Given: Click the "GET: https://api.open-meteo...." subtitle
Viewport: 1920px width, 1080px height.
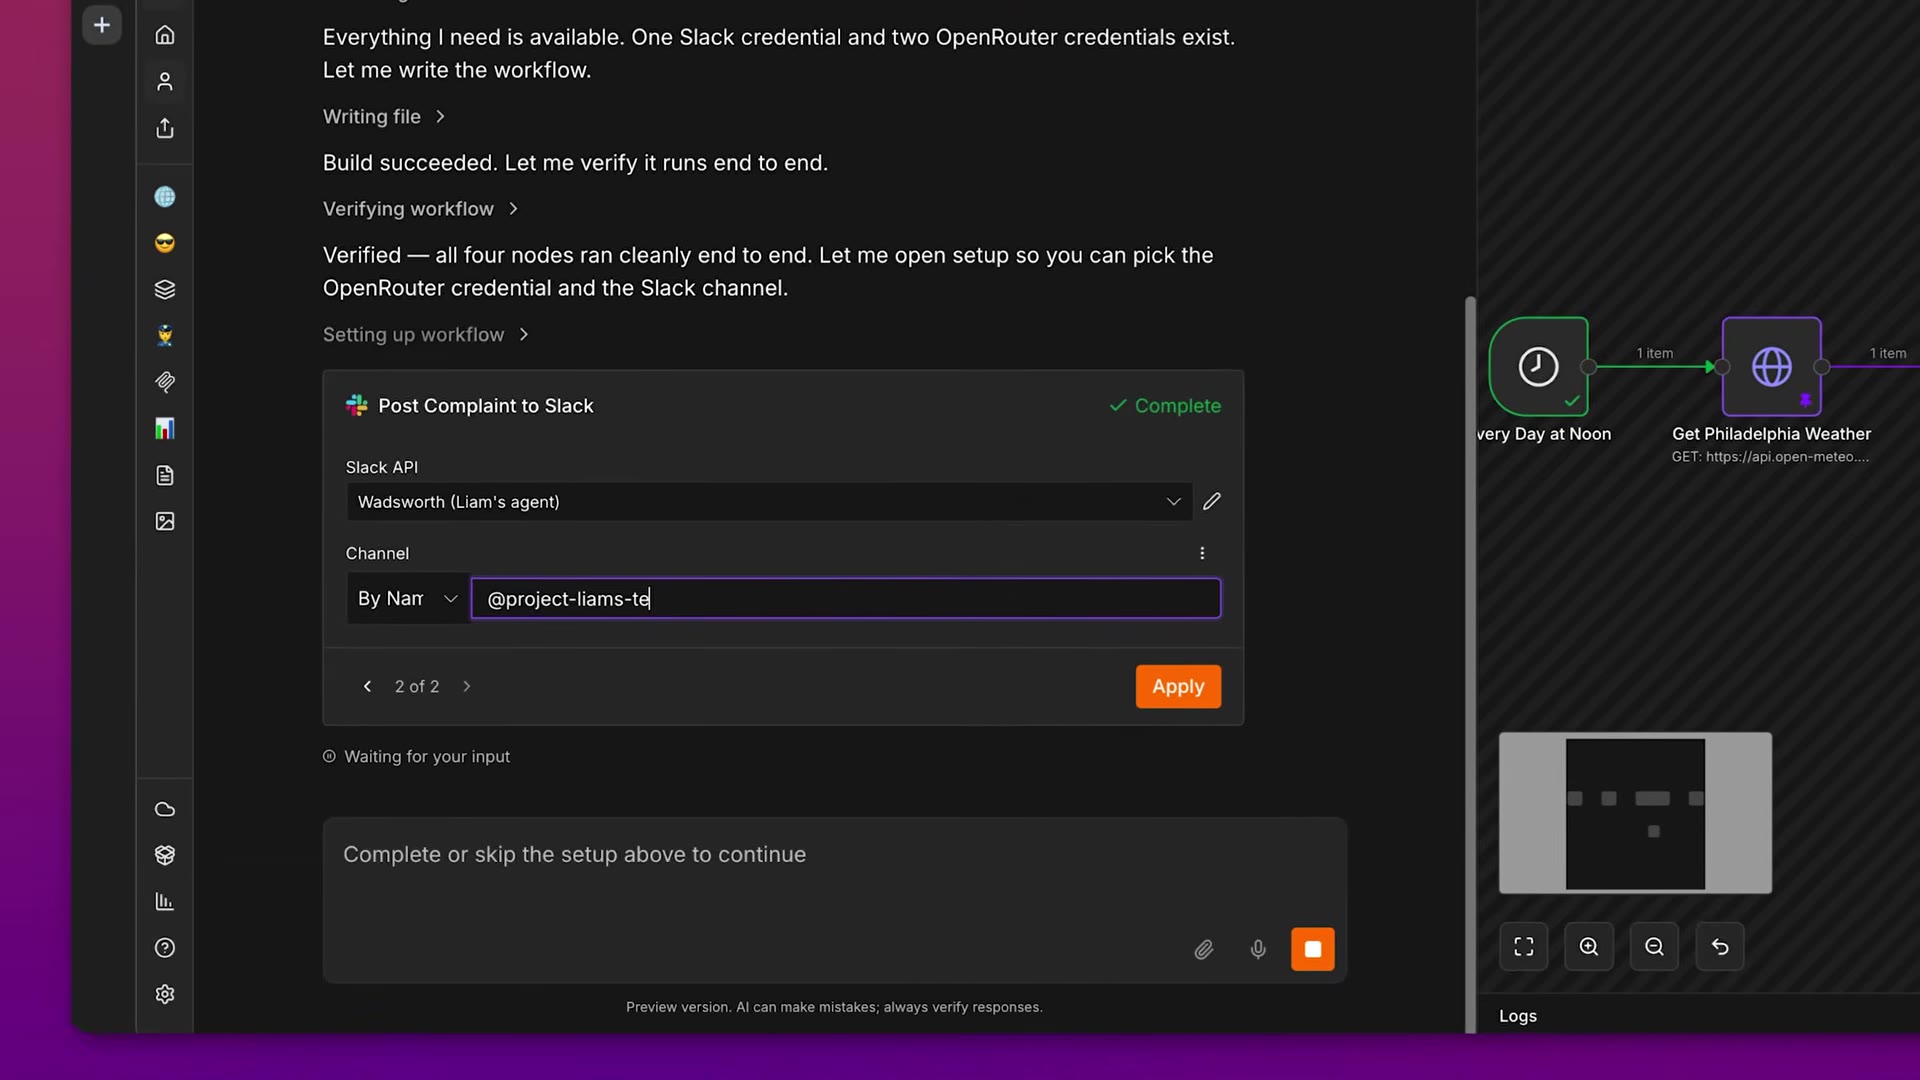Looking at the screenshot, I should [1770, 457].
